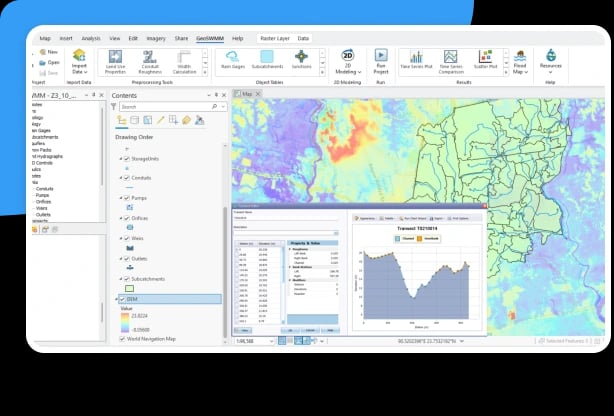Screen dimensions: 614x416
Task: Click Open in the Project group
Action: coord(49,61)
